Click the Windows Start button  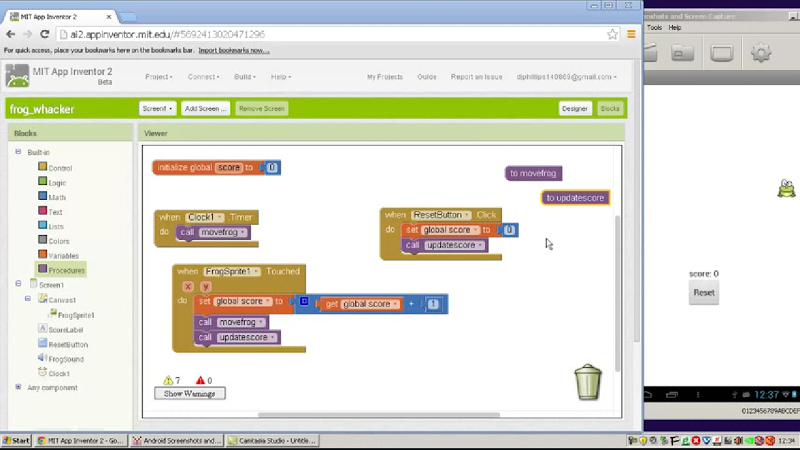pos(17,440)
